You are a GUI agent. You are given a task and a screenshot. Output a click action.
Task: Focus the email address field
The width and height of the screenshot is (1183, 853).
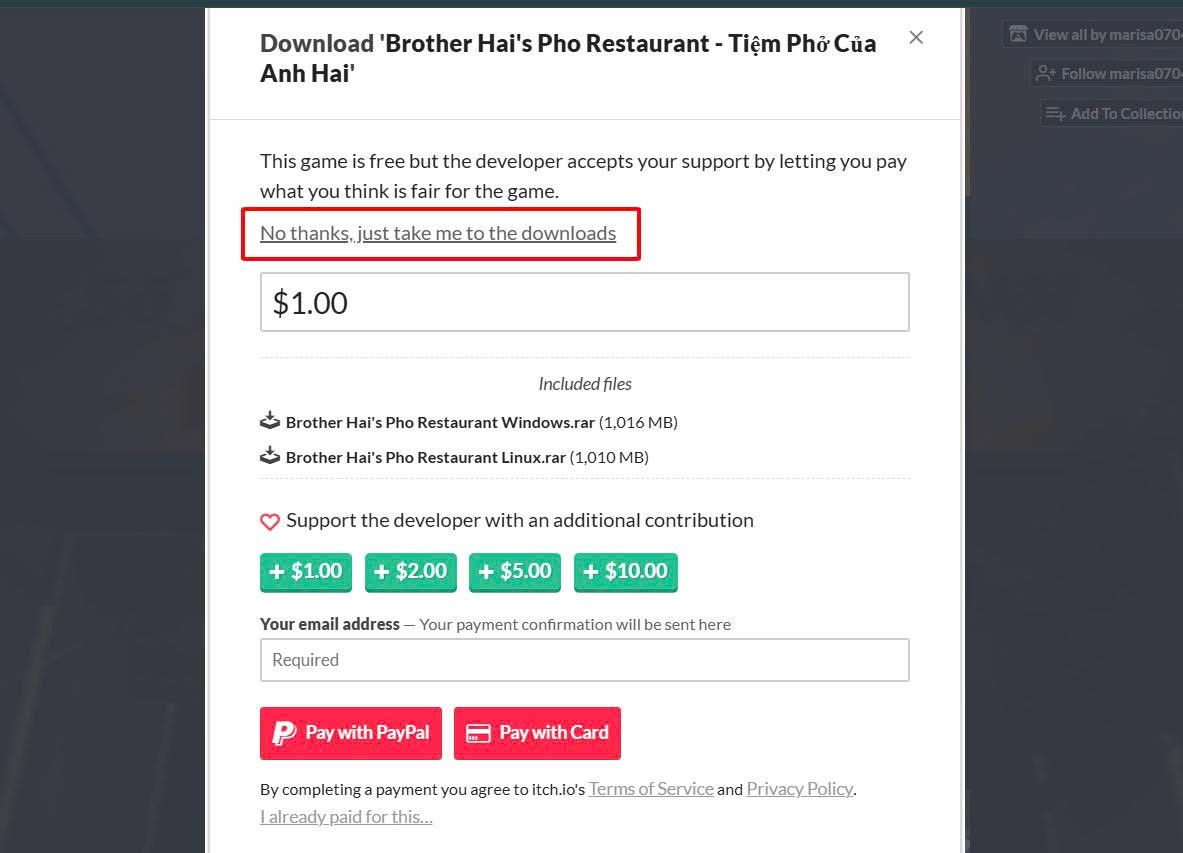click(x=584, y=660)
